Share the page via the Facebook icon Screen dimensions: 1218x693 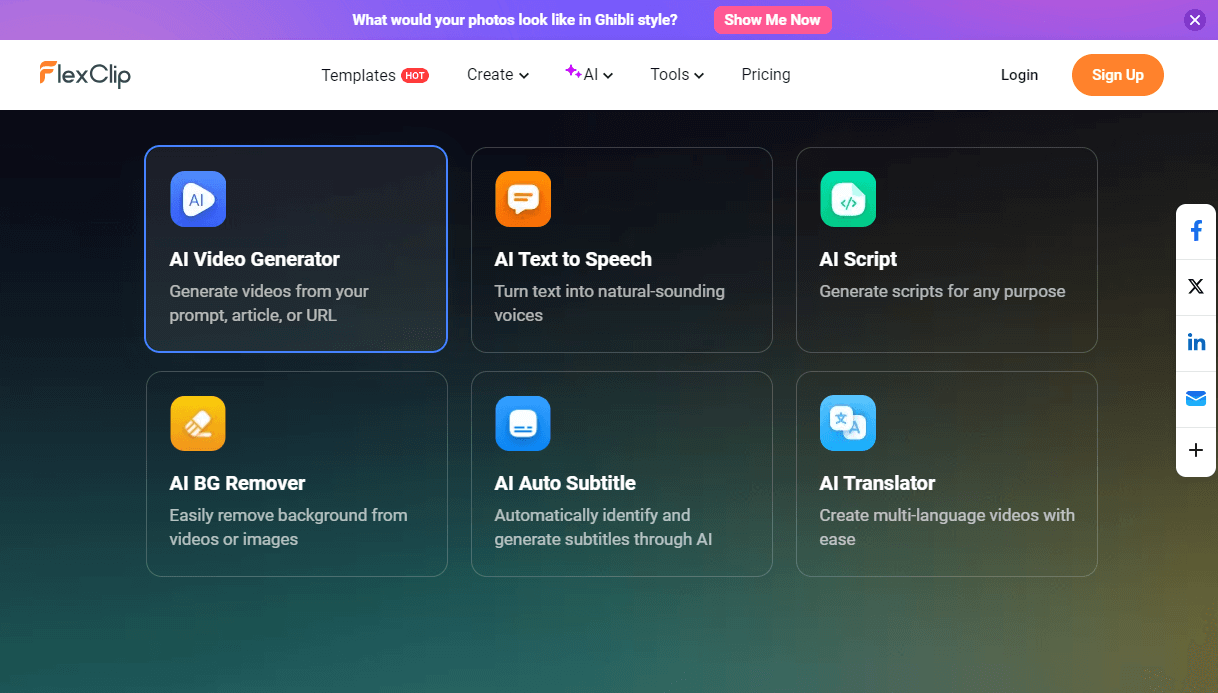tap(1196, 230)
